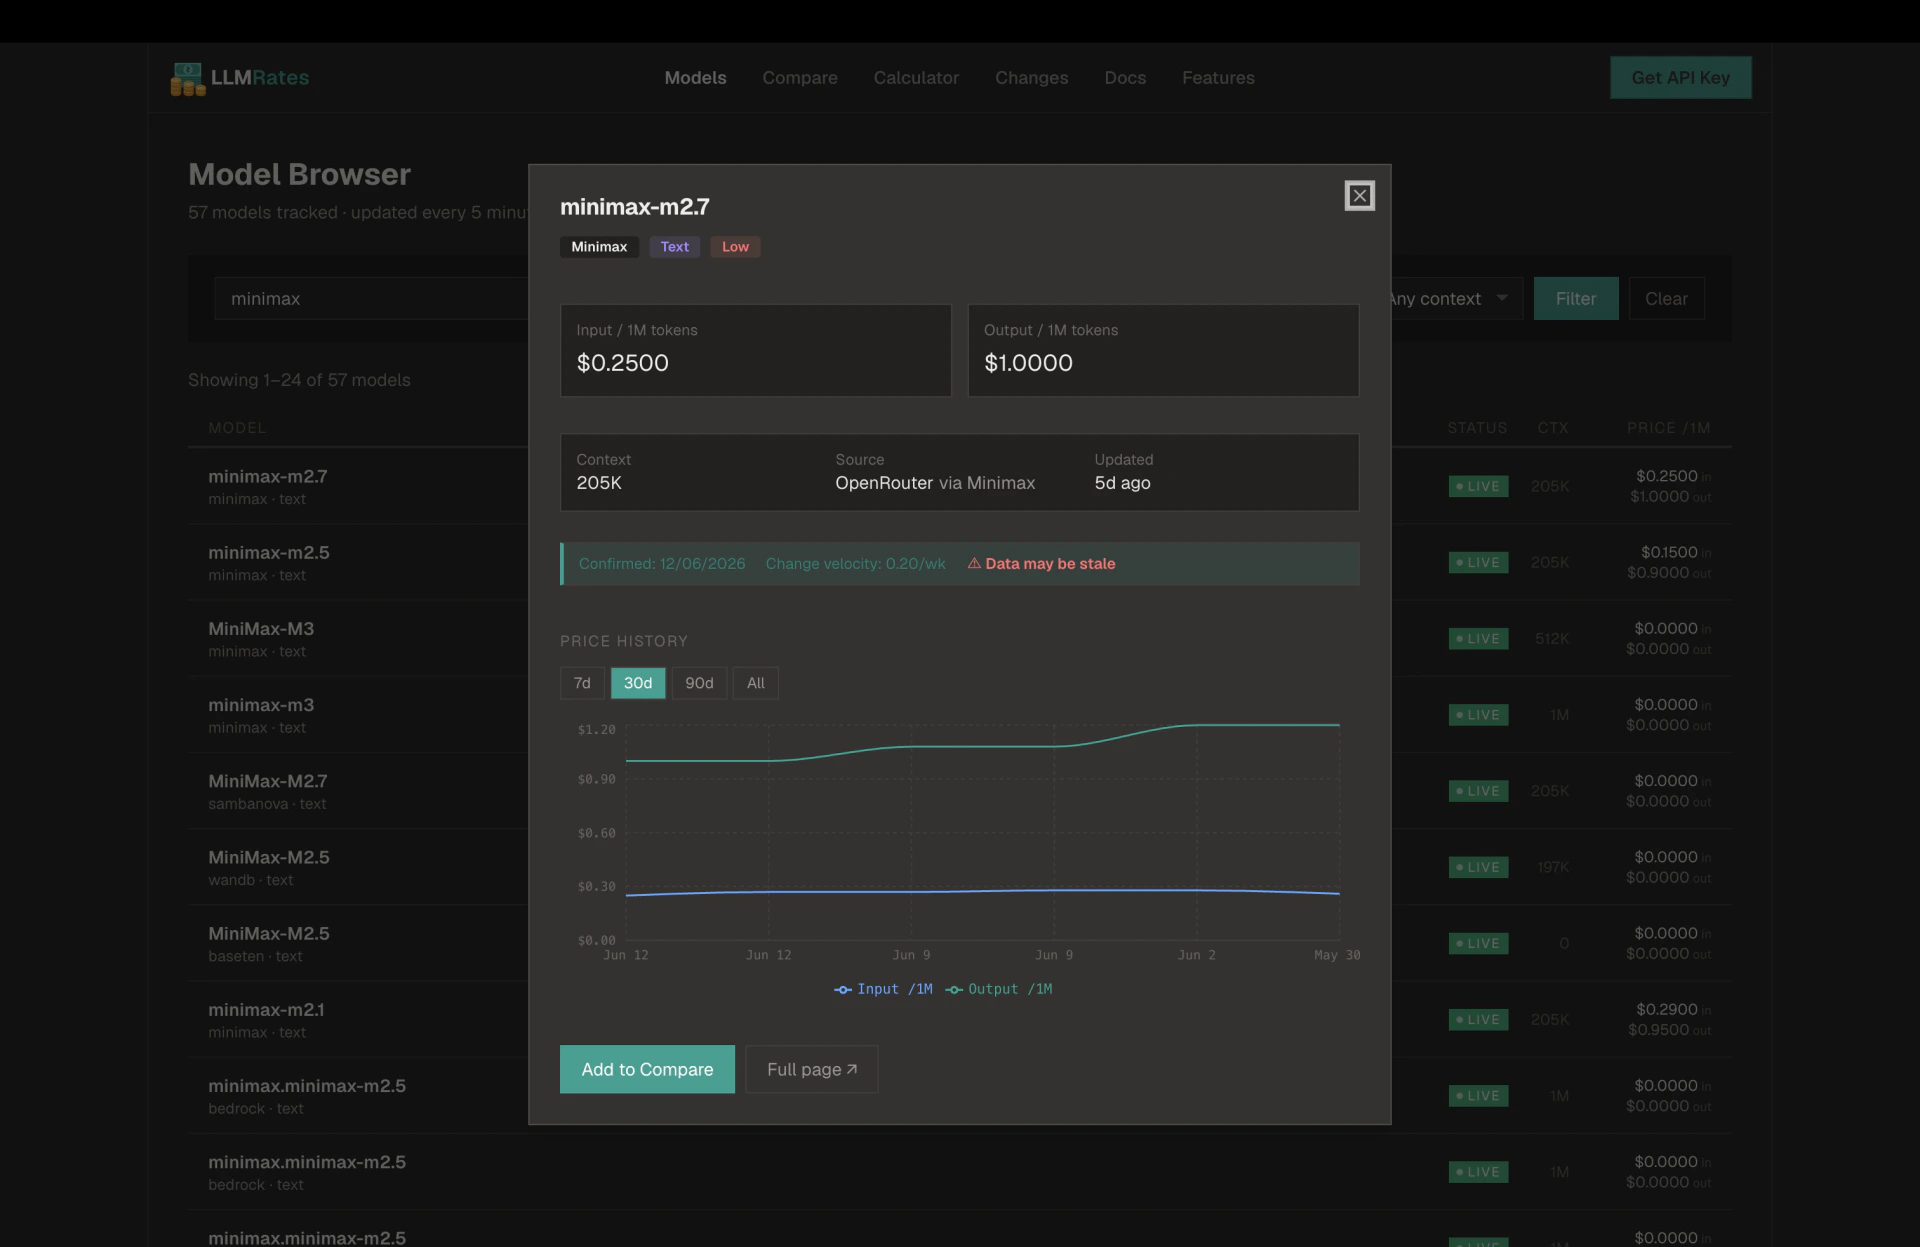Toggle the Output /1M legend marker

[x=954, y=990]
